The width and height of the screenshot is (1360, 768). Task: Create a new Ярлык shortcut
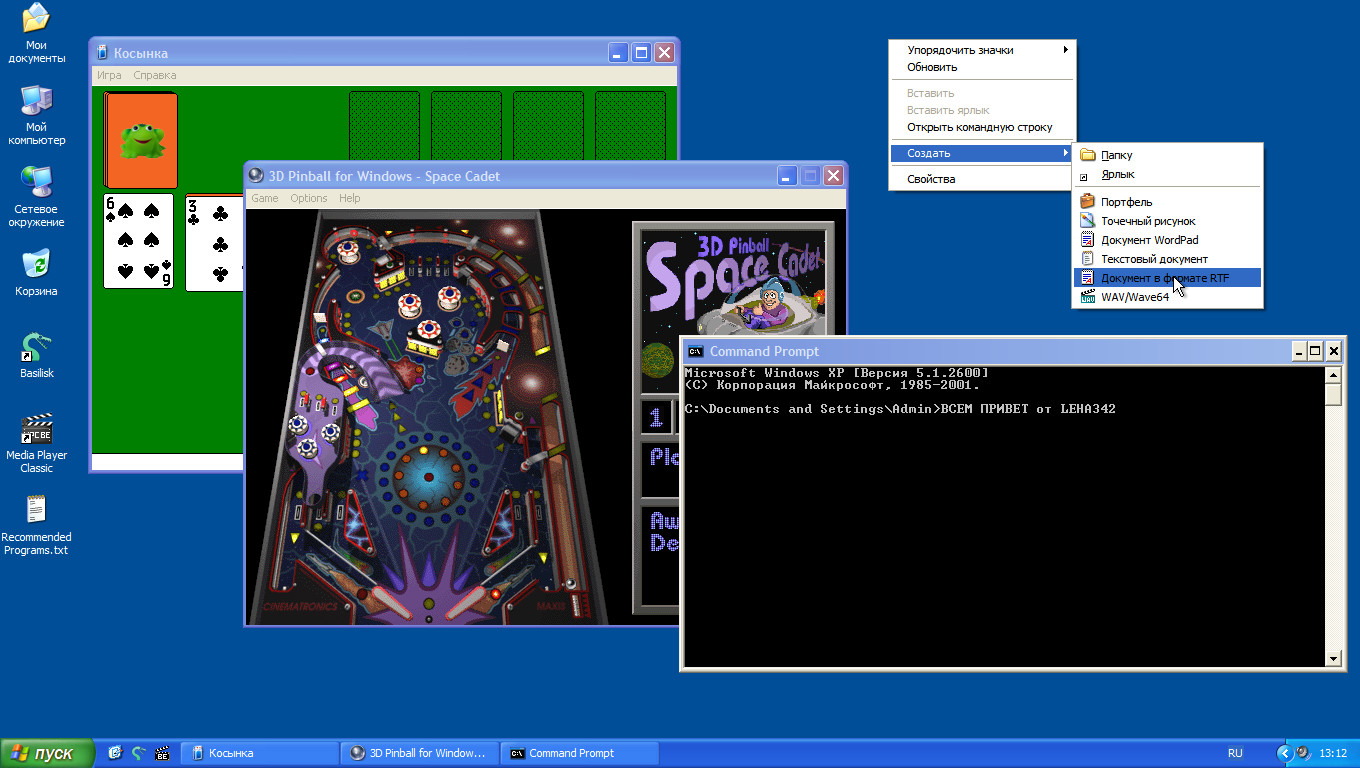point(1167,174)
